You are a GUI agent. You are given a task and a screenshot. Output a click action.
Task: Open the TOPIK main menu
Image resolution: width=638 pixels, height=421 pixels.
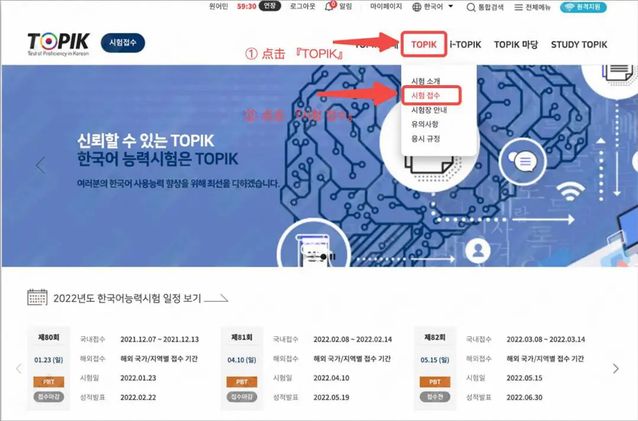tap(424, 44)
